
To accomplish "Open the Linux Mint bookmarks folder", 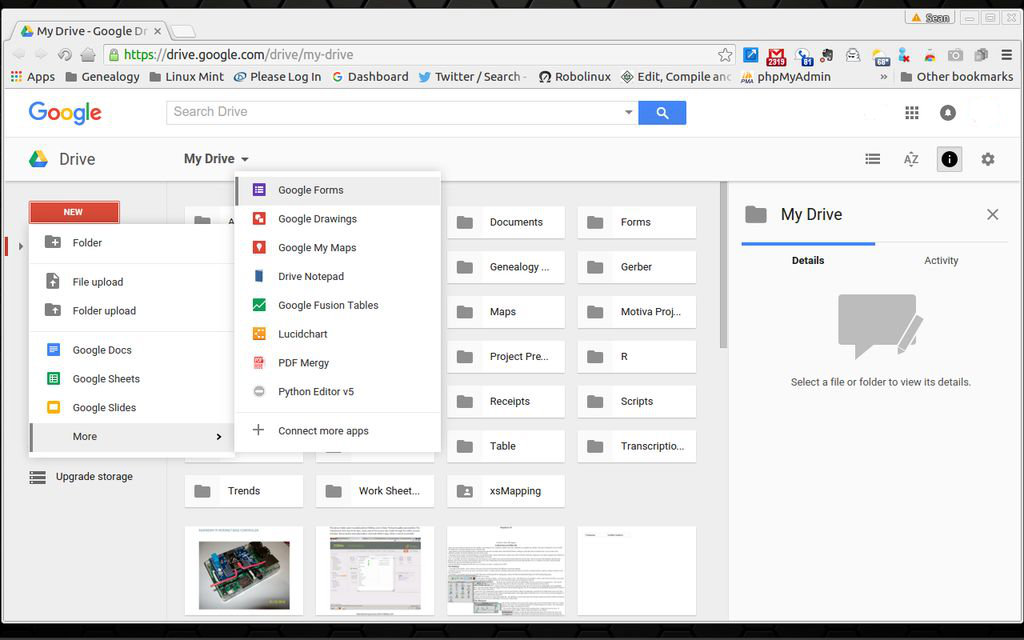I will [x=187, y=76].
